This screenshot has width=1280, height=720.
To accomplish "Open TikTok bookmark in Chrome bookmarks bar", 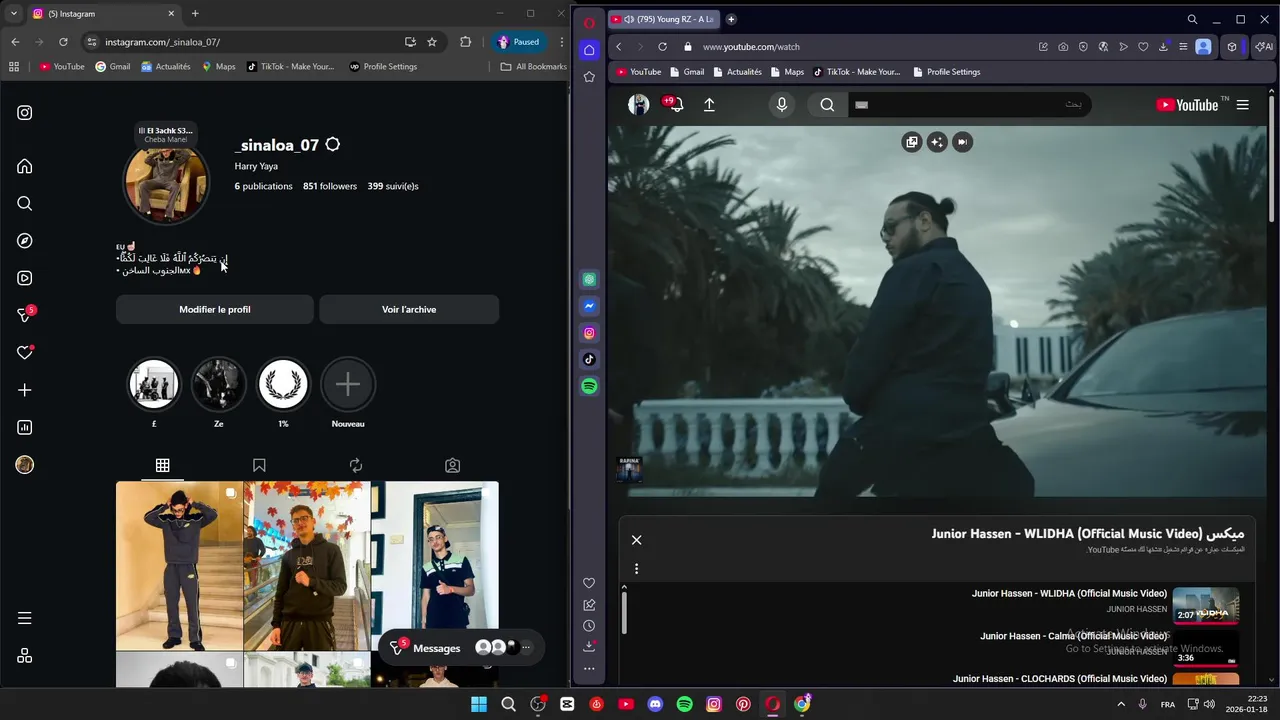I will [x=291, y=67].
